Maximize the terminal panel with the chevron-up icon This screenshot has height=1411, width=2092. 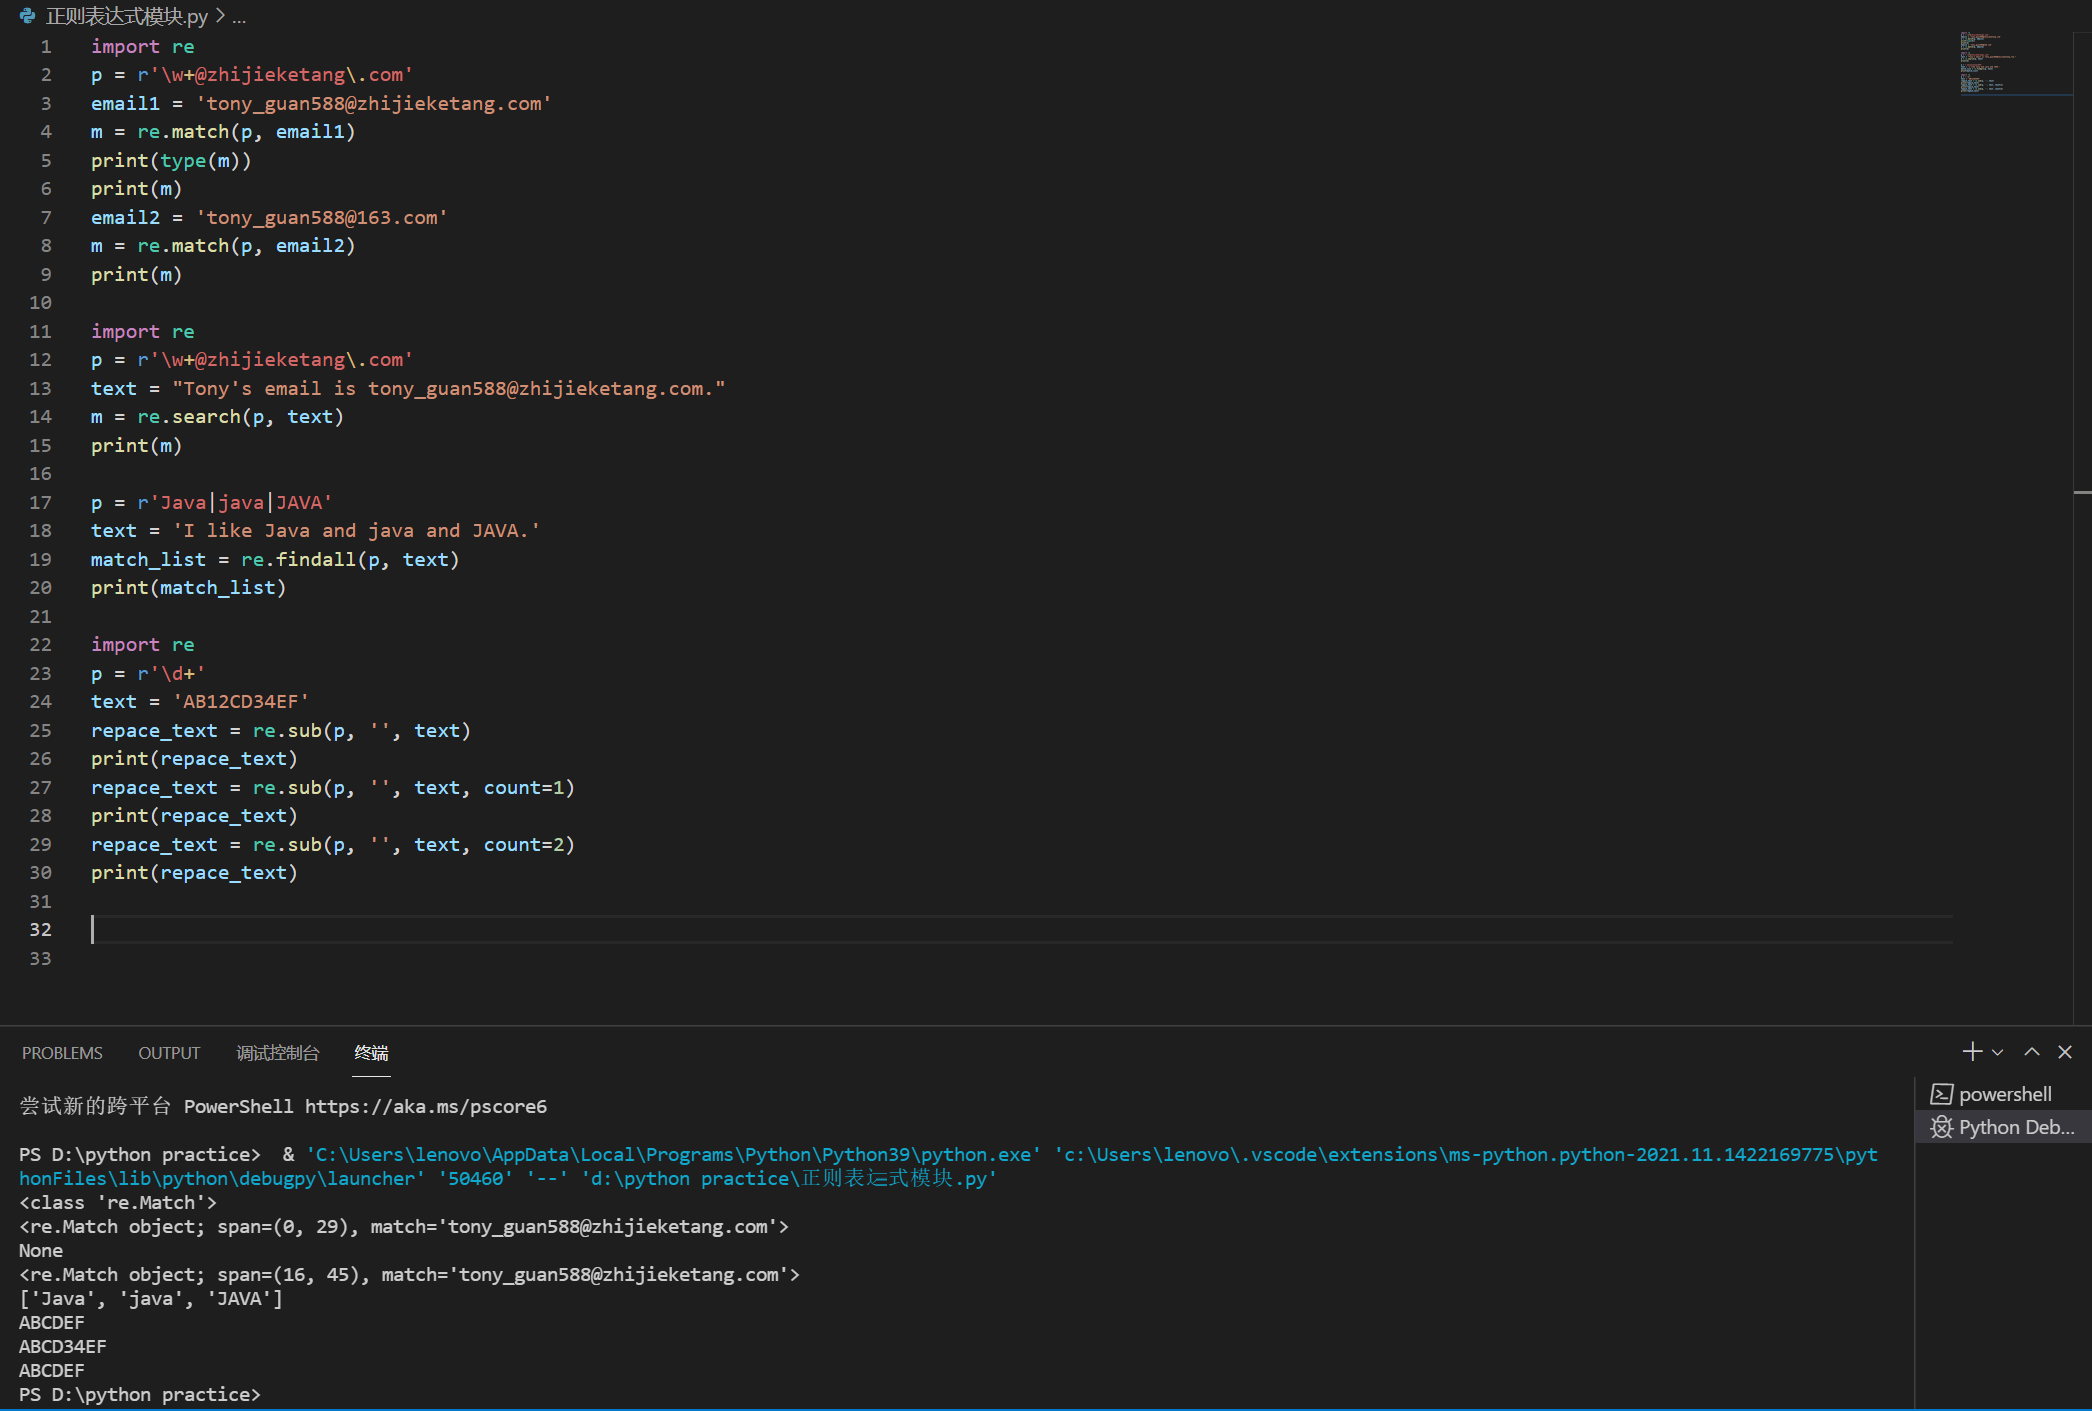pos(2031,1051)
